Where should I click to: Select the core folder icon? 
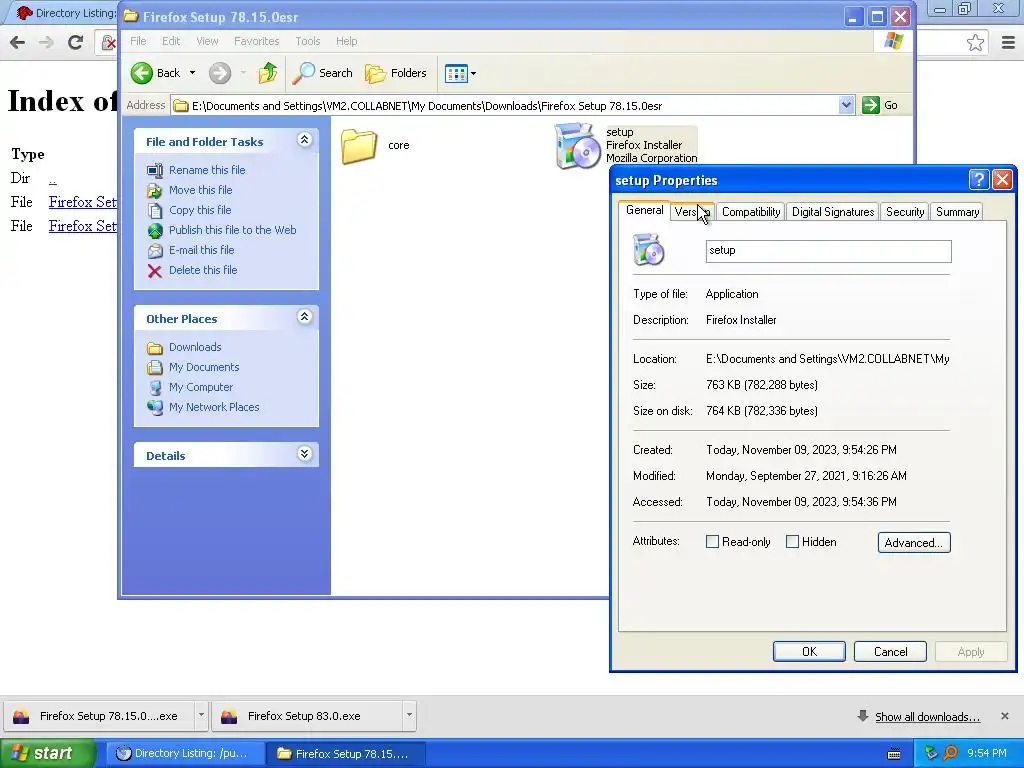pos(359,146)
